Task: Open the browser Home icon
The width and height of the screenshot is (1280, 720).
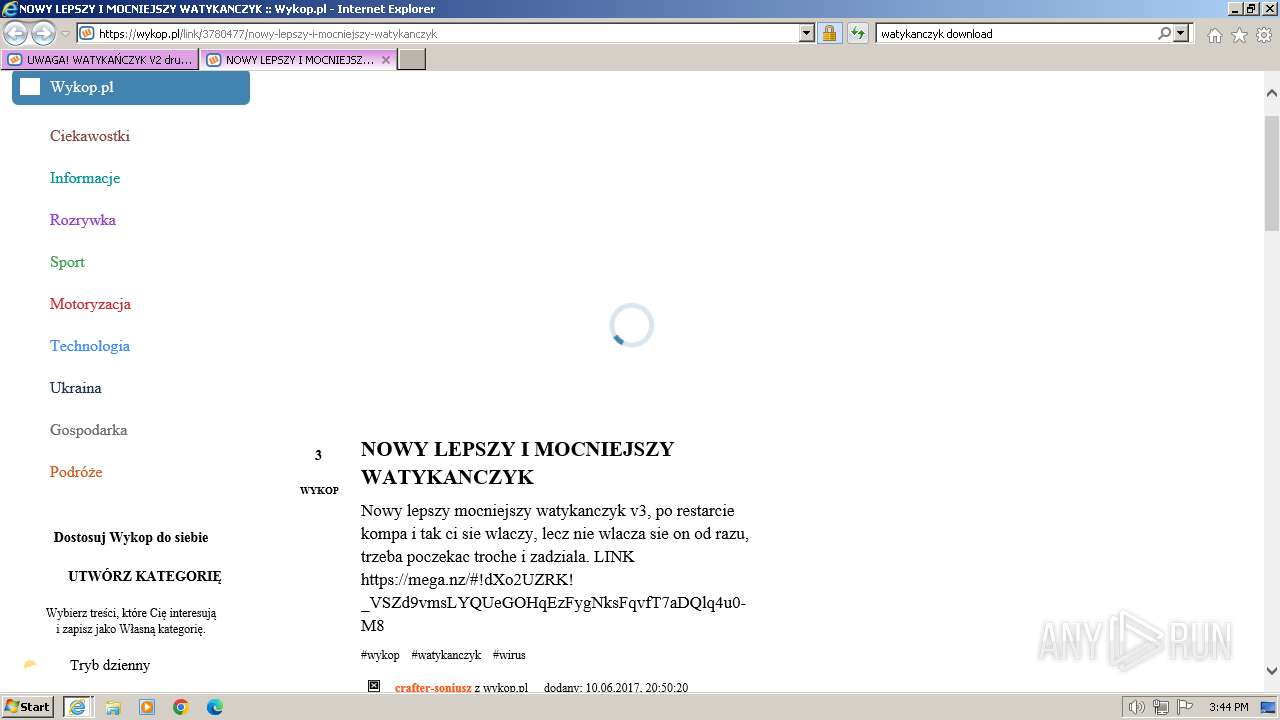Action: click(1214, 35)
